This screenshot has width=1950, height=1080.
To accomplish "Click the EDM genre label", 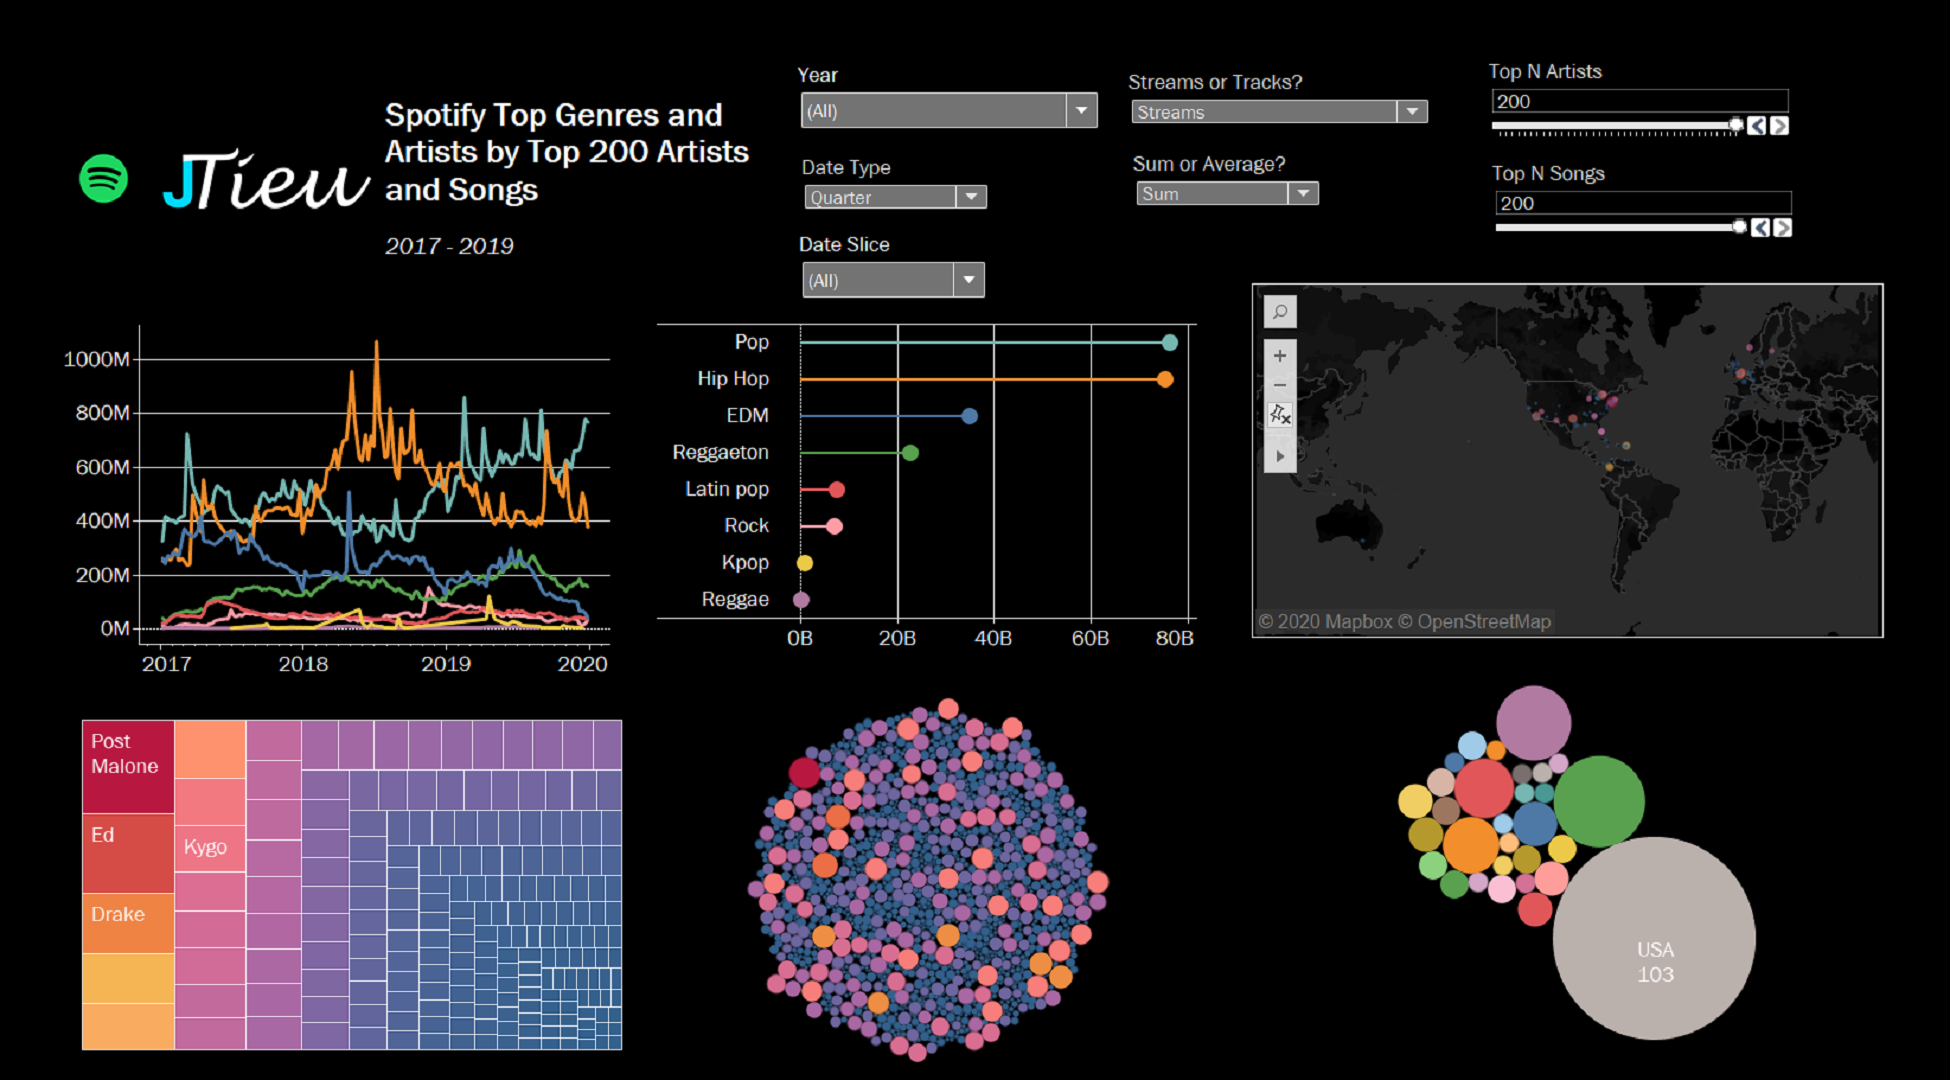I will coord(747,415).
